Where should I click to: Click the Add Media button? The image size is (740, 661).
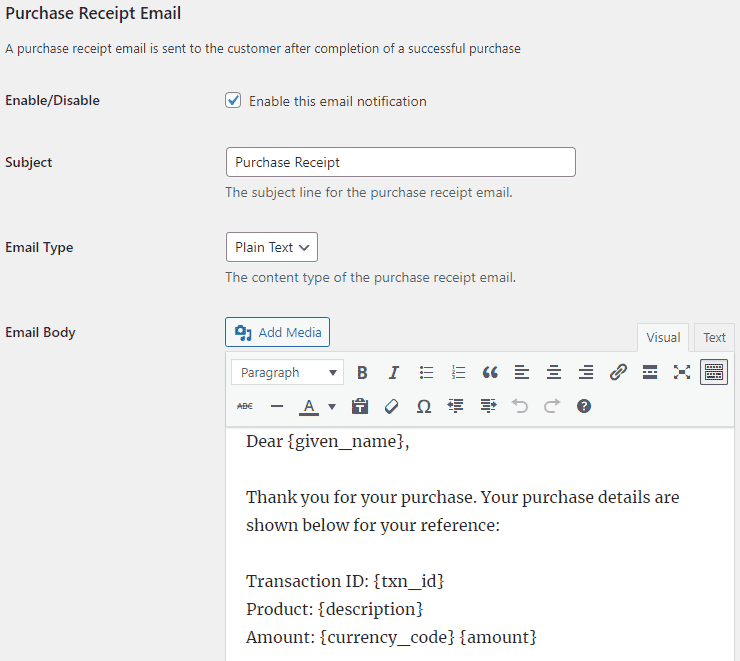click(x=278, y=332)
